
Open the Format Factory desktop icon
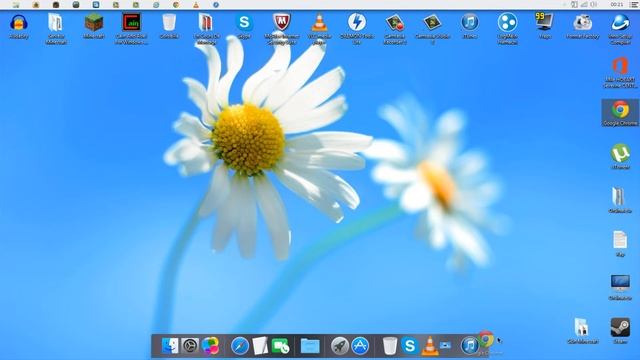[x=582, y=22]
